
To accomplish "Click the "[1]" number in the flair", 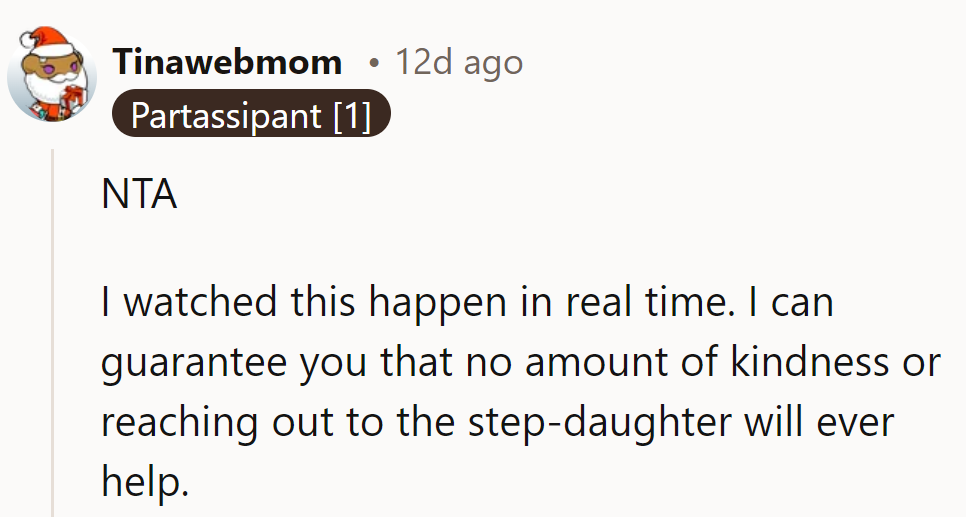I will pos(351,116).
